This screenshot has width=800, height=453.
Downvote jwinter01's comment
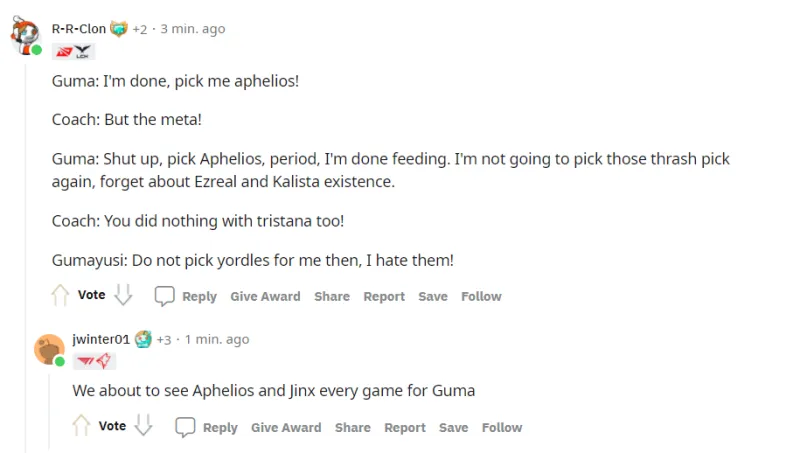(x=144, y=427)
